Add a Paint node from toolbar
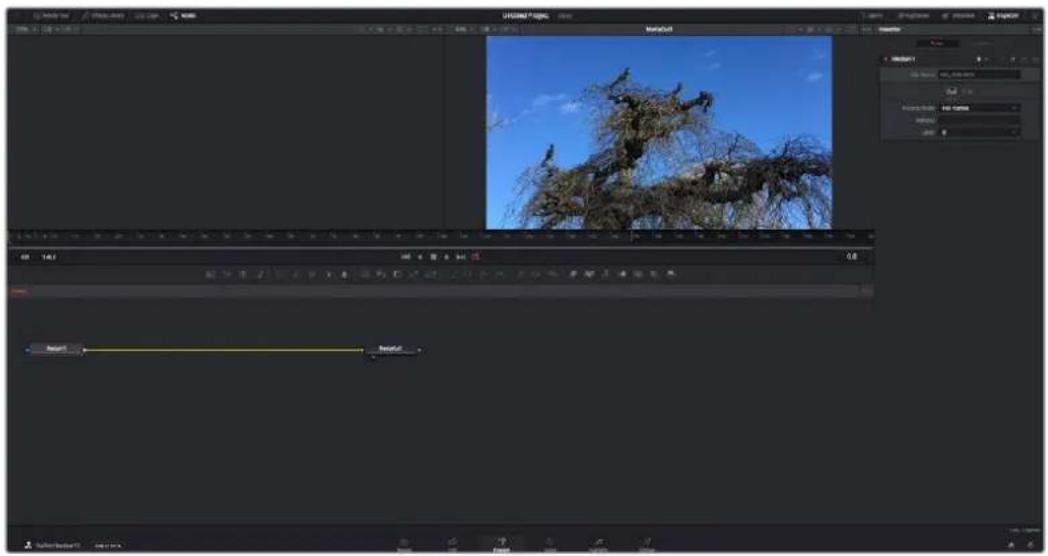The height and width of the screenshot is (556, 1048). (260, 274)
